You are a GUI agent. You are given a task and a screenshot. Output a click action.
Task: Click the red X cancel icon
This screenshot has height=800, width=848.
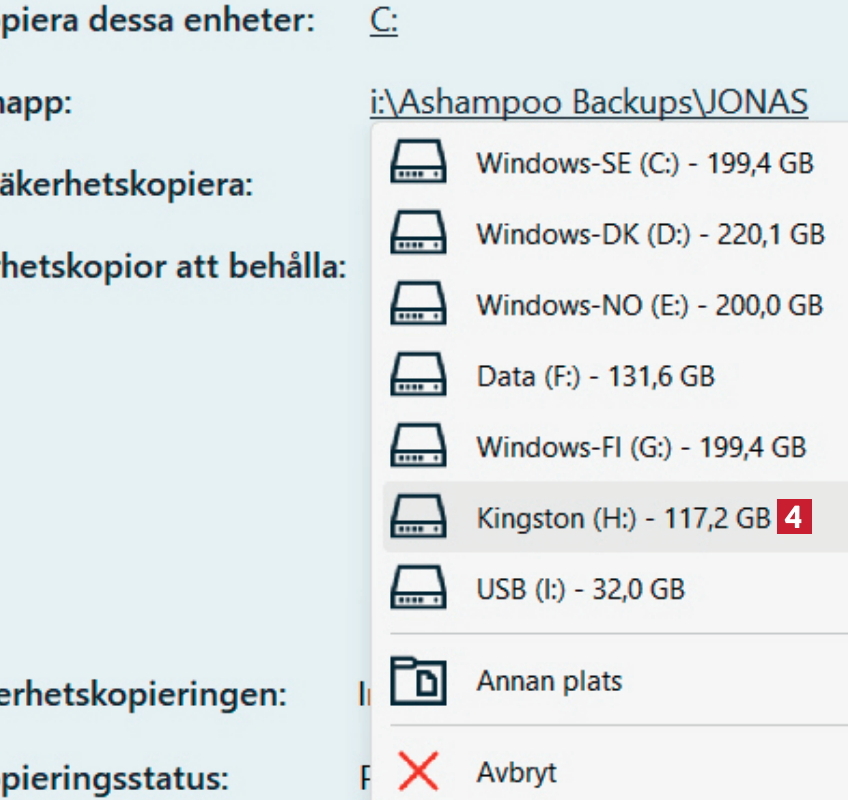[418, 772]
